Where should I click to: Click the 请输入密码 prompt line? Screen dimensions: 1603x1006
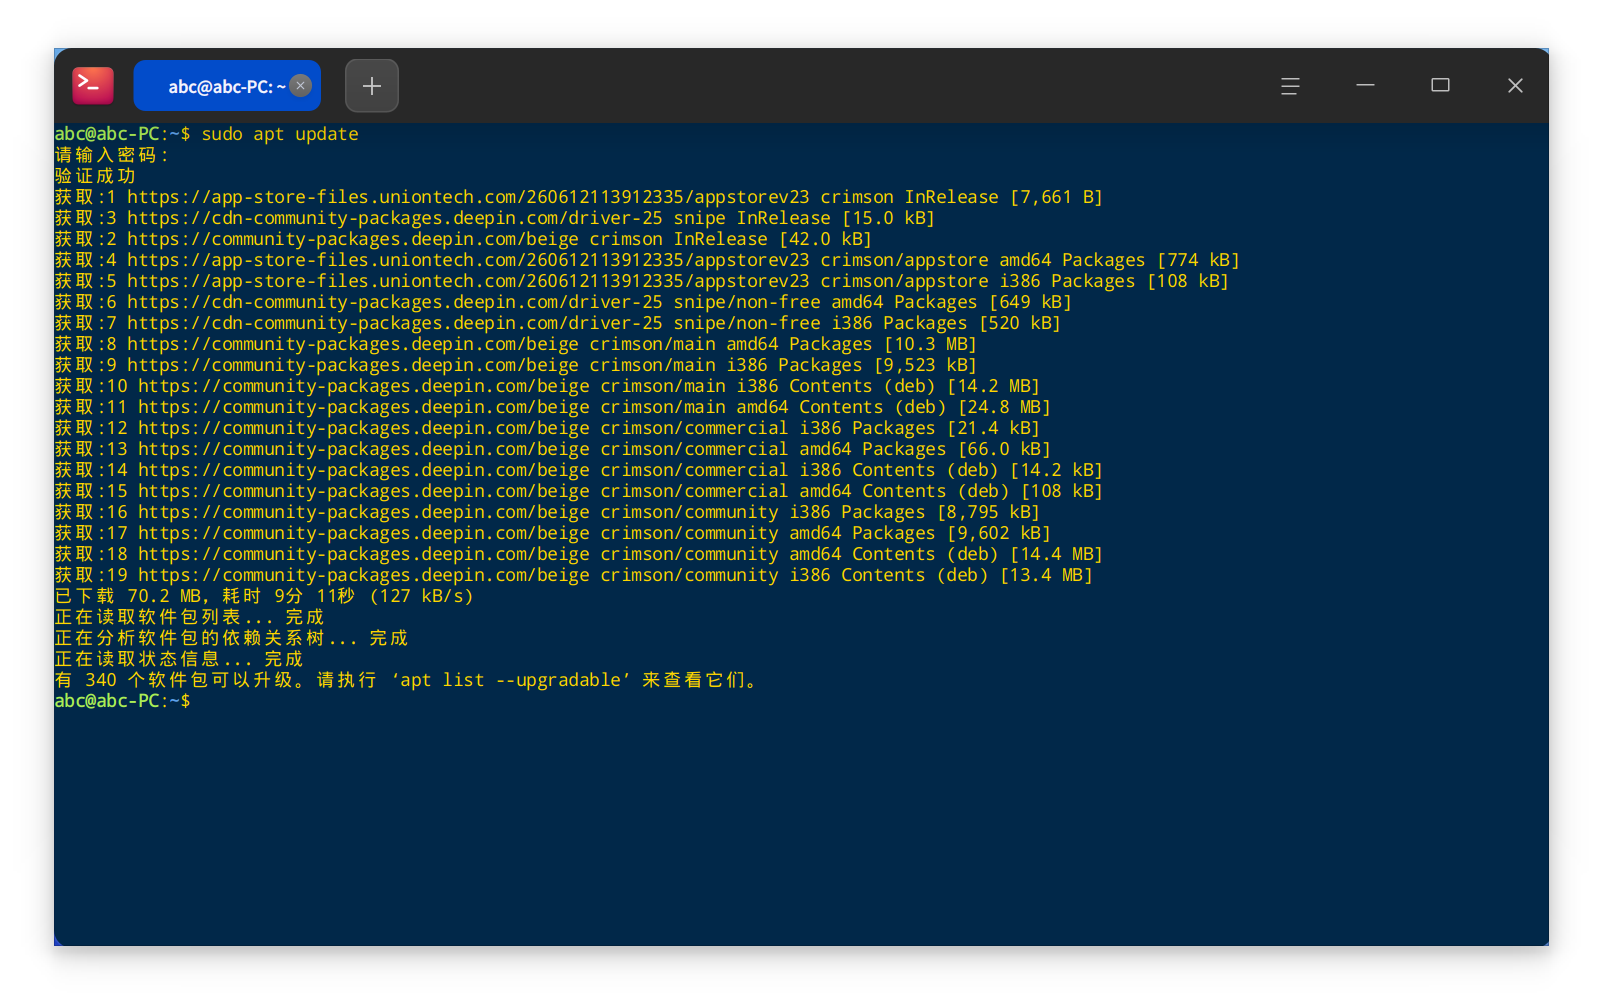click(x=112, y=155)
